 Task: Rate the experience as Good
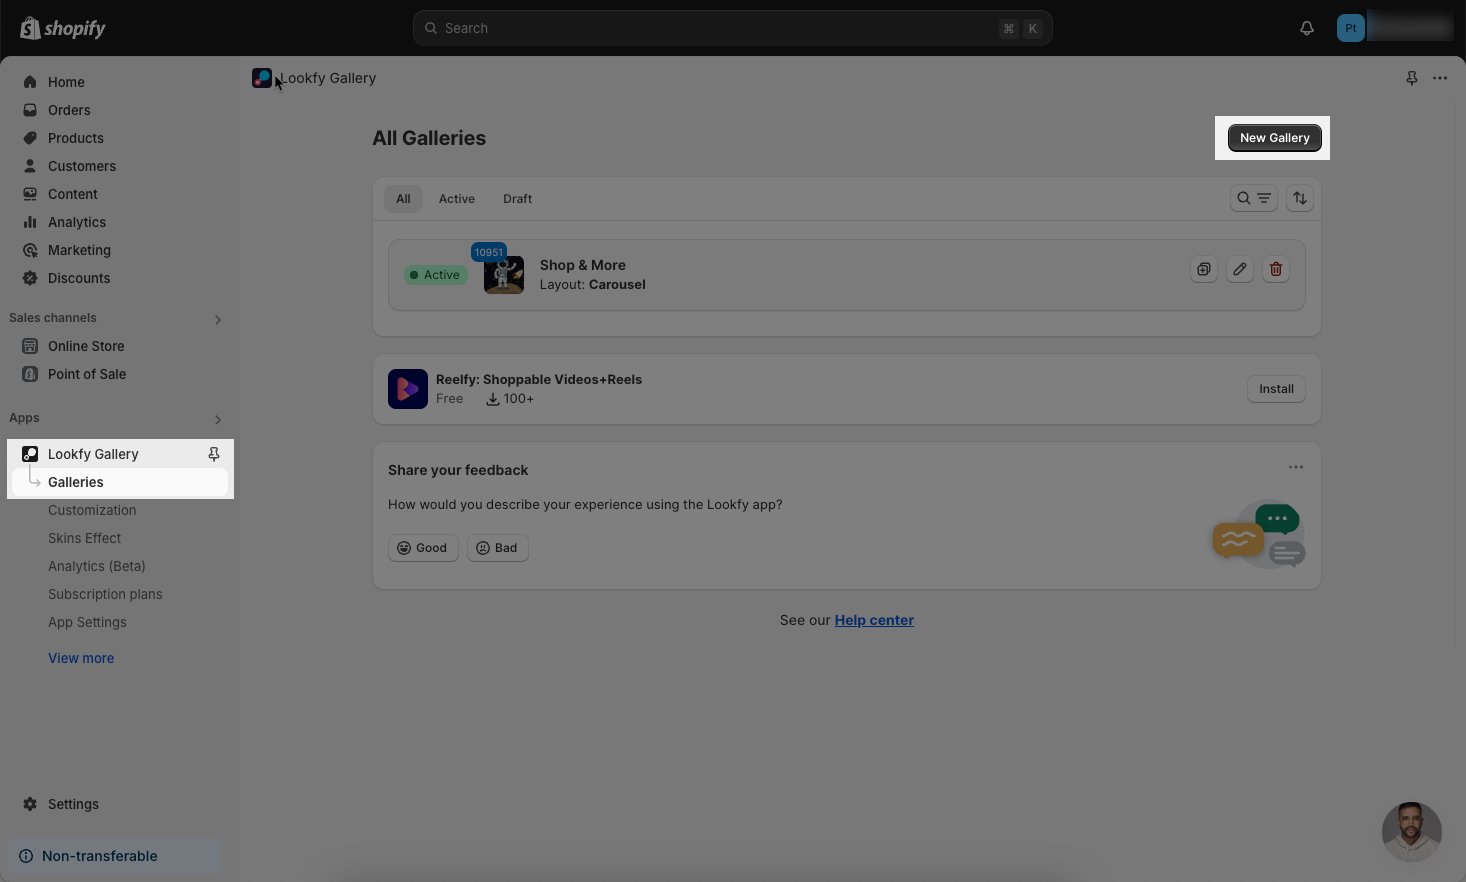tap(423, 548)
